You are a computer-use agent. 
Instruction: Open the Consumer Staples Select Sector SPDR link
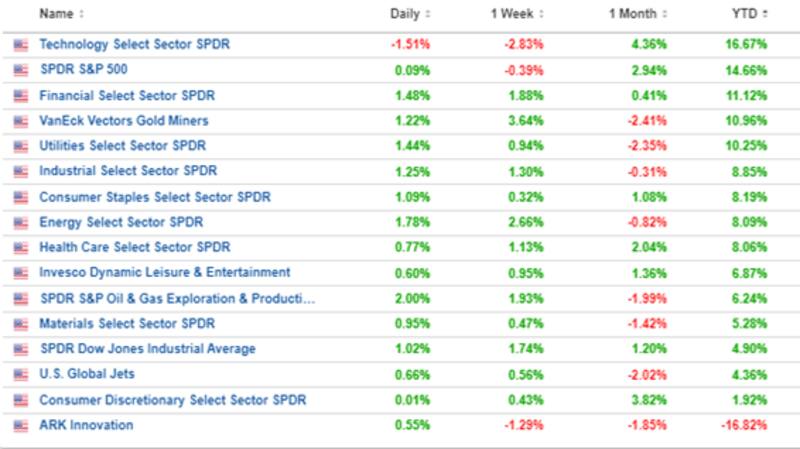(x=155, y=197)
